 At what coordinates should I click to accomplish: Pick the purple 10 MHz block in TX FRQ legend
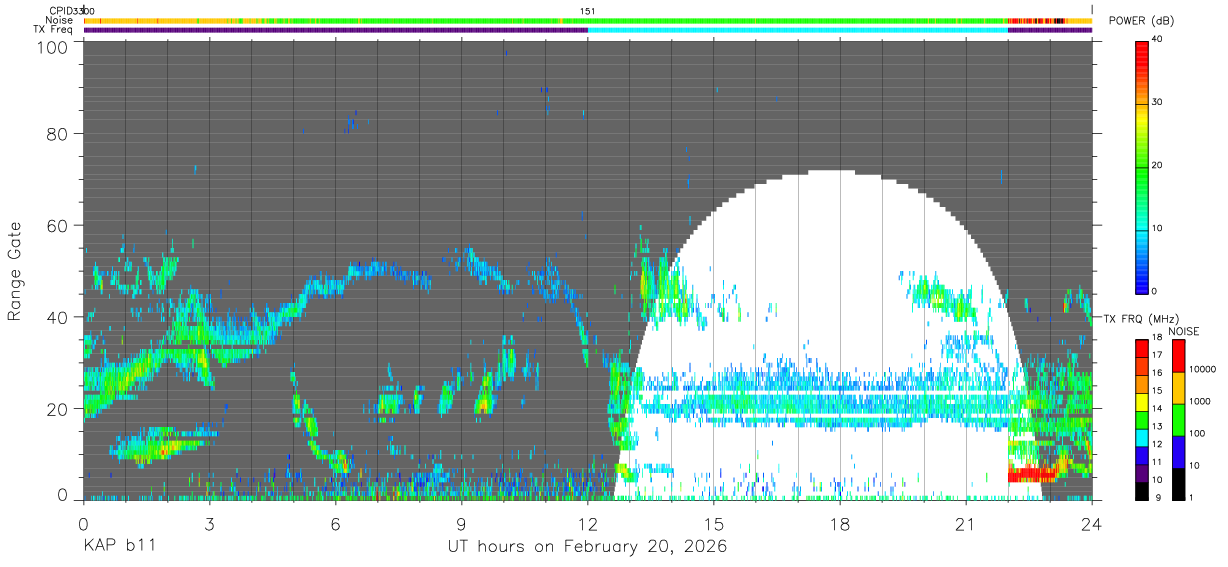click(x=1142, y=474)
